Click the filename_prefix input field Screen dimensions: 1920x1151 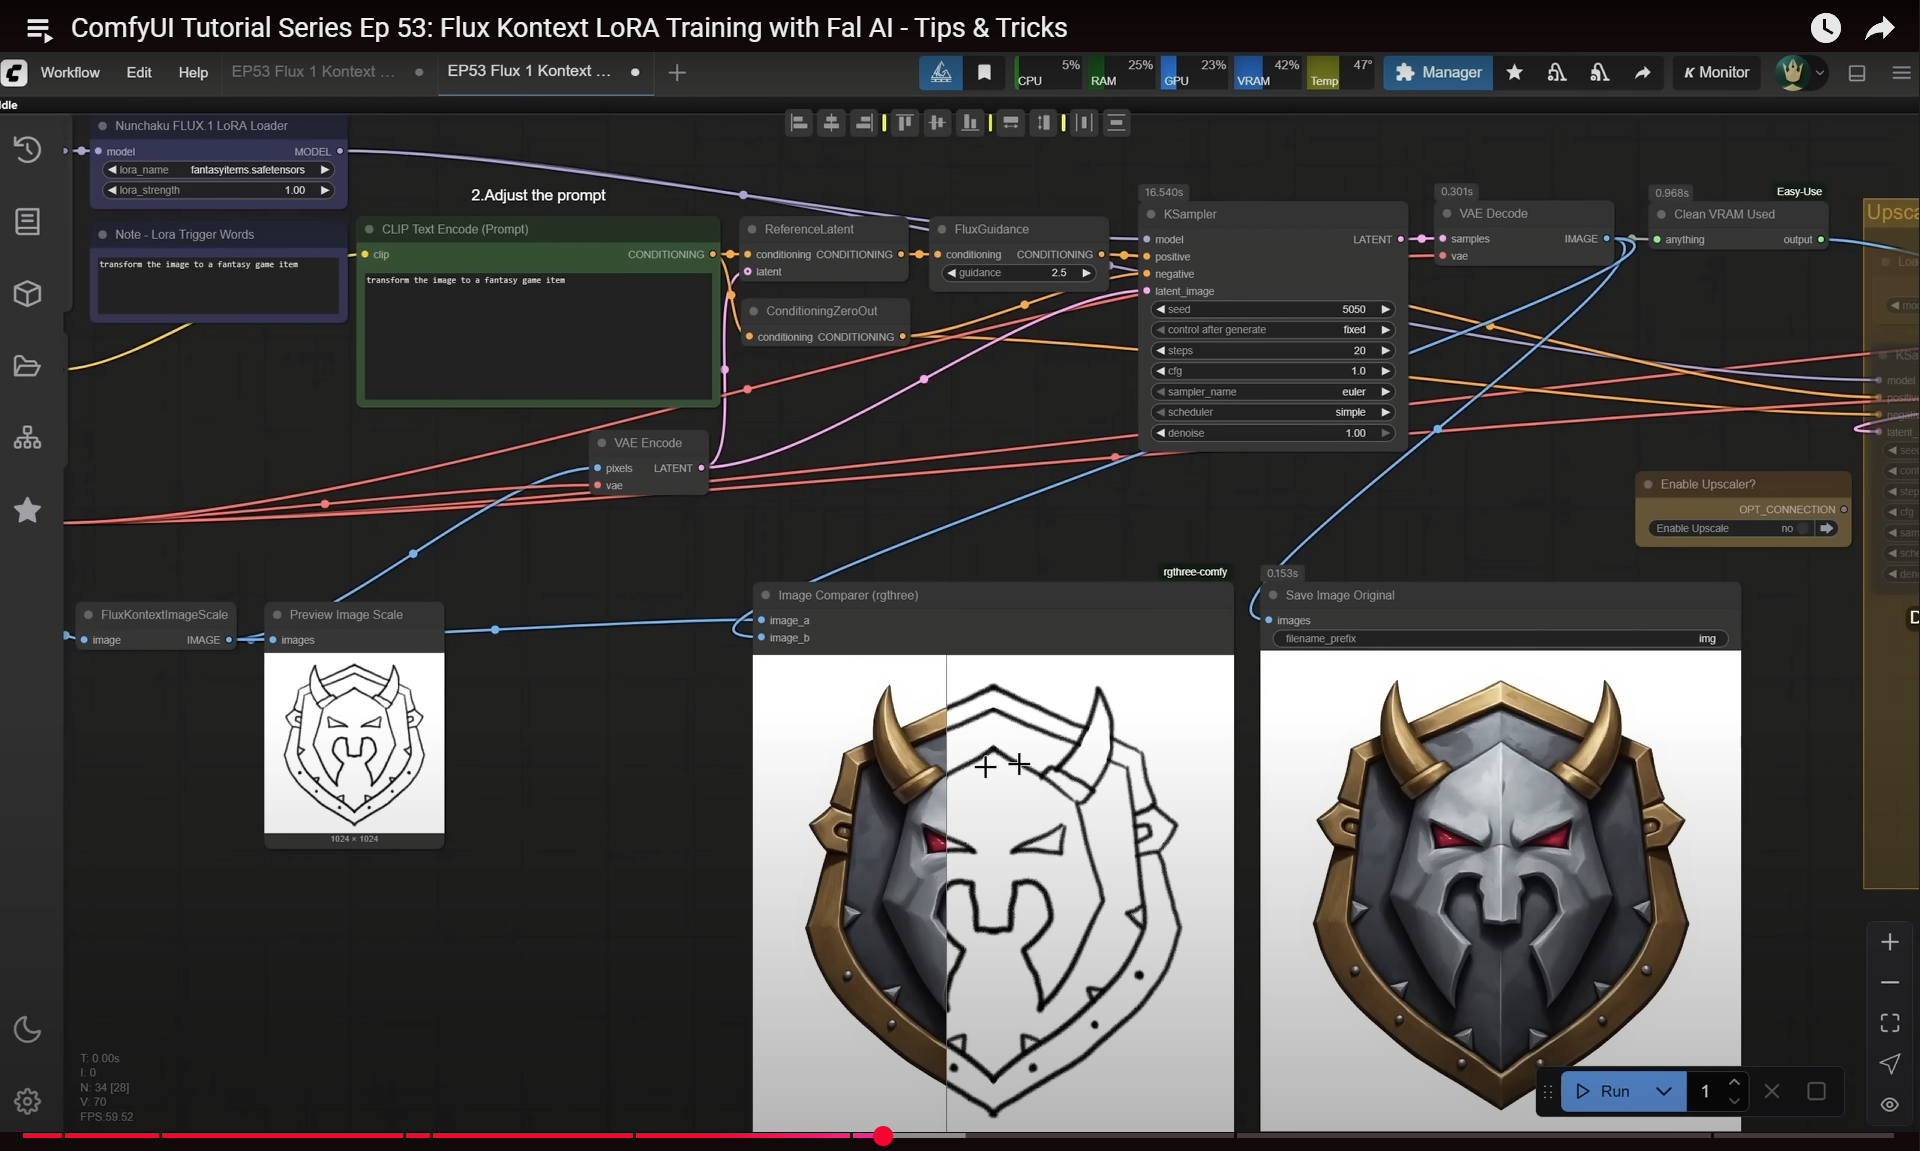1498,639
